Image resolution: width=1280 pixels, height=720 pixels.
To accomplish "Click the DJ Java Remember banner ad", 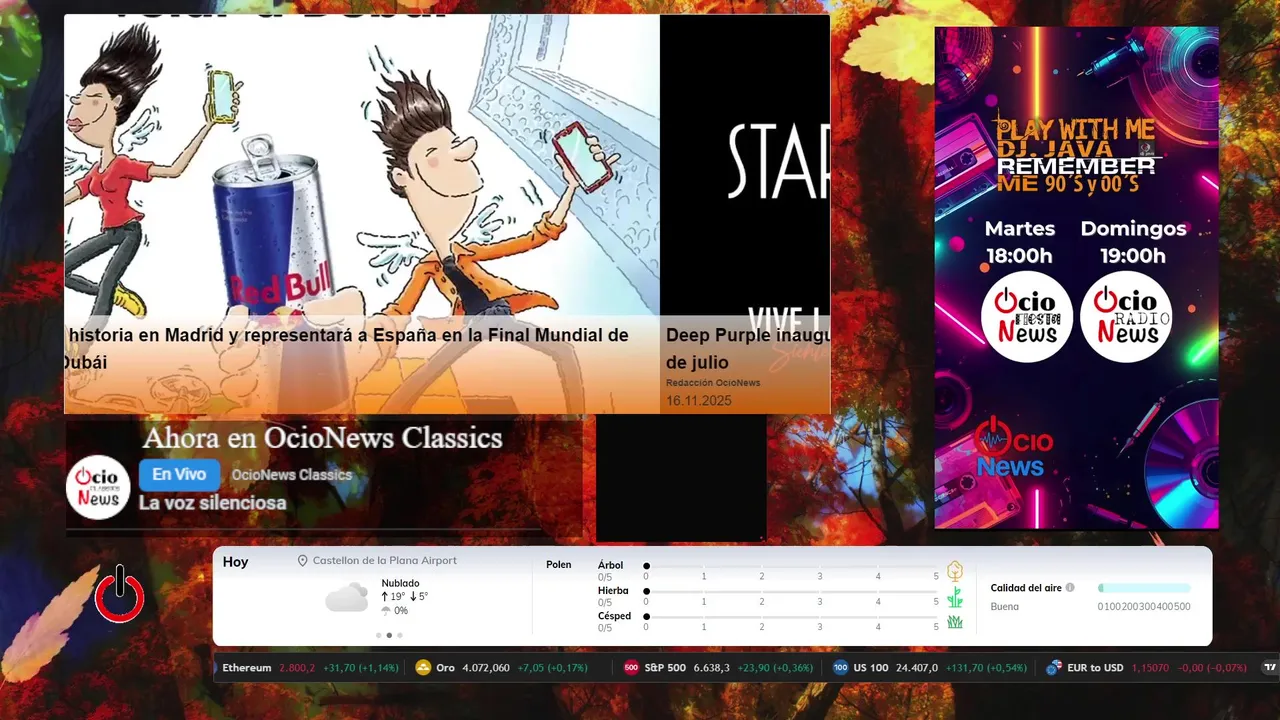I will (x=1077, y=277).
